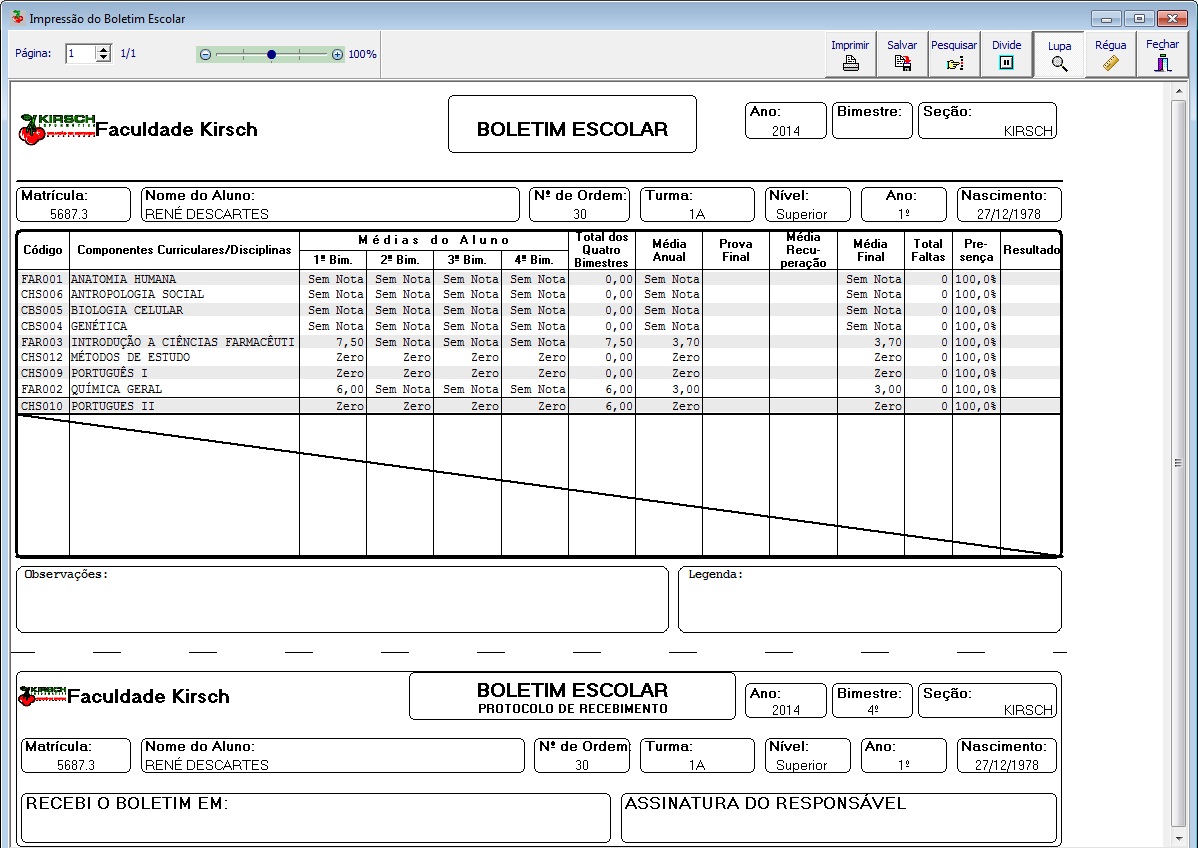Click the 3,70 Média Anual value
1198x848 pixels.
685,342
